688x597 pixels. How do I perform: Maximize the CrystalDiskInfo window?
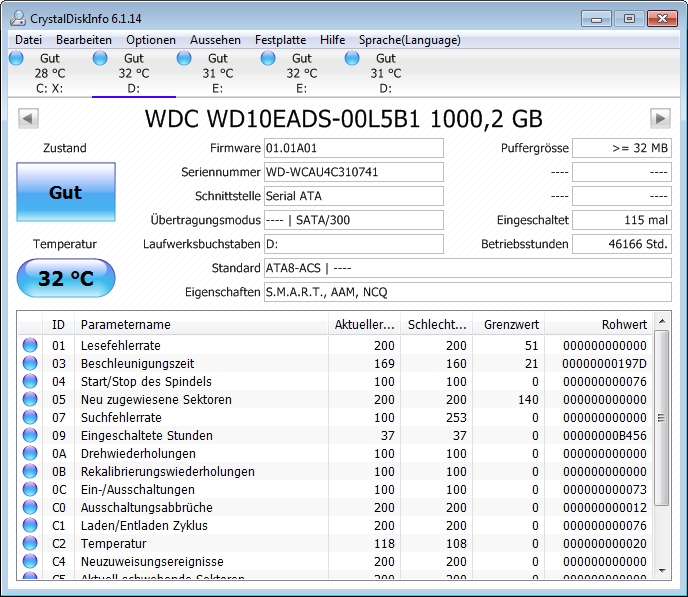629,19
